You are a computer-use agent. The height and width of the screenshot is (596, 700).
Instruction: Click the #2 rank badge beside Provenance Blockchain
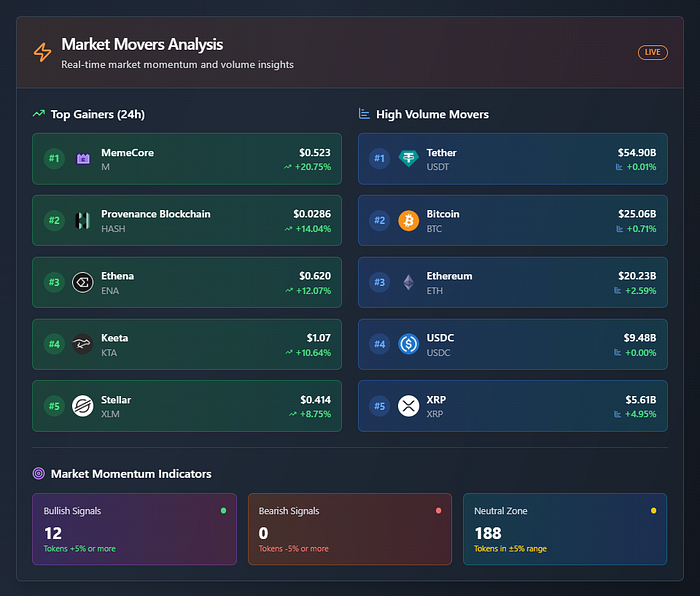(54, 221)
